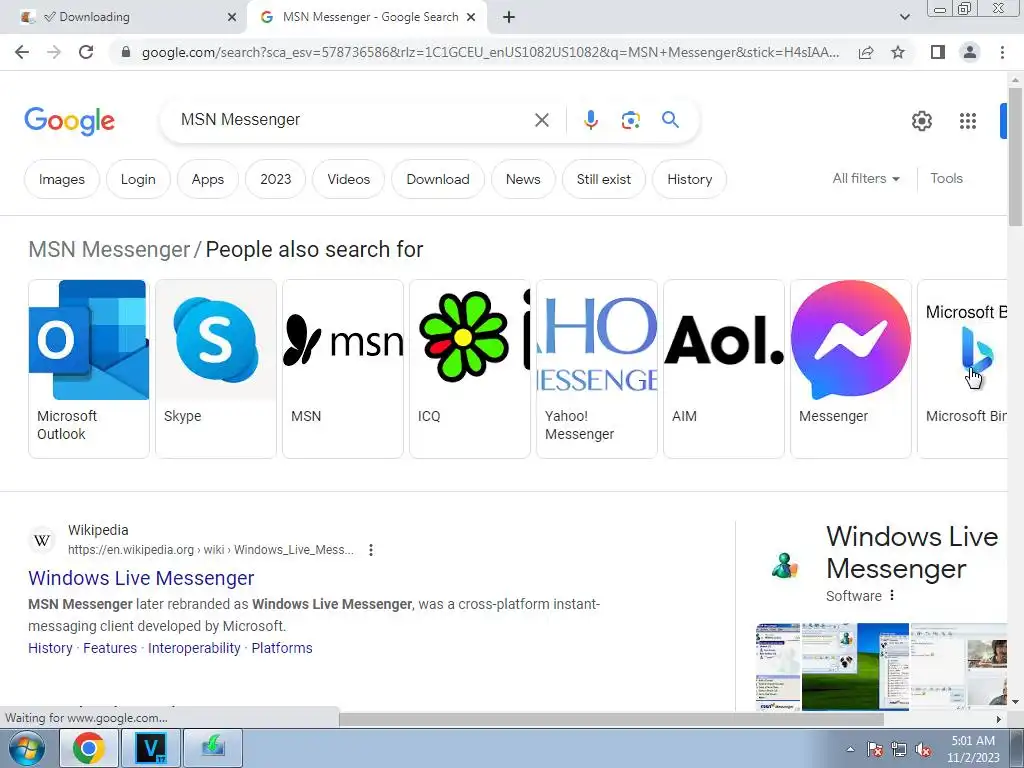The height and width of the screenshot is (768, 1024).
Task: Open Google quick settings gear
Action: pos(921,121)
